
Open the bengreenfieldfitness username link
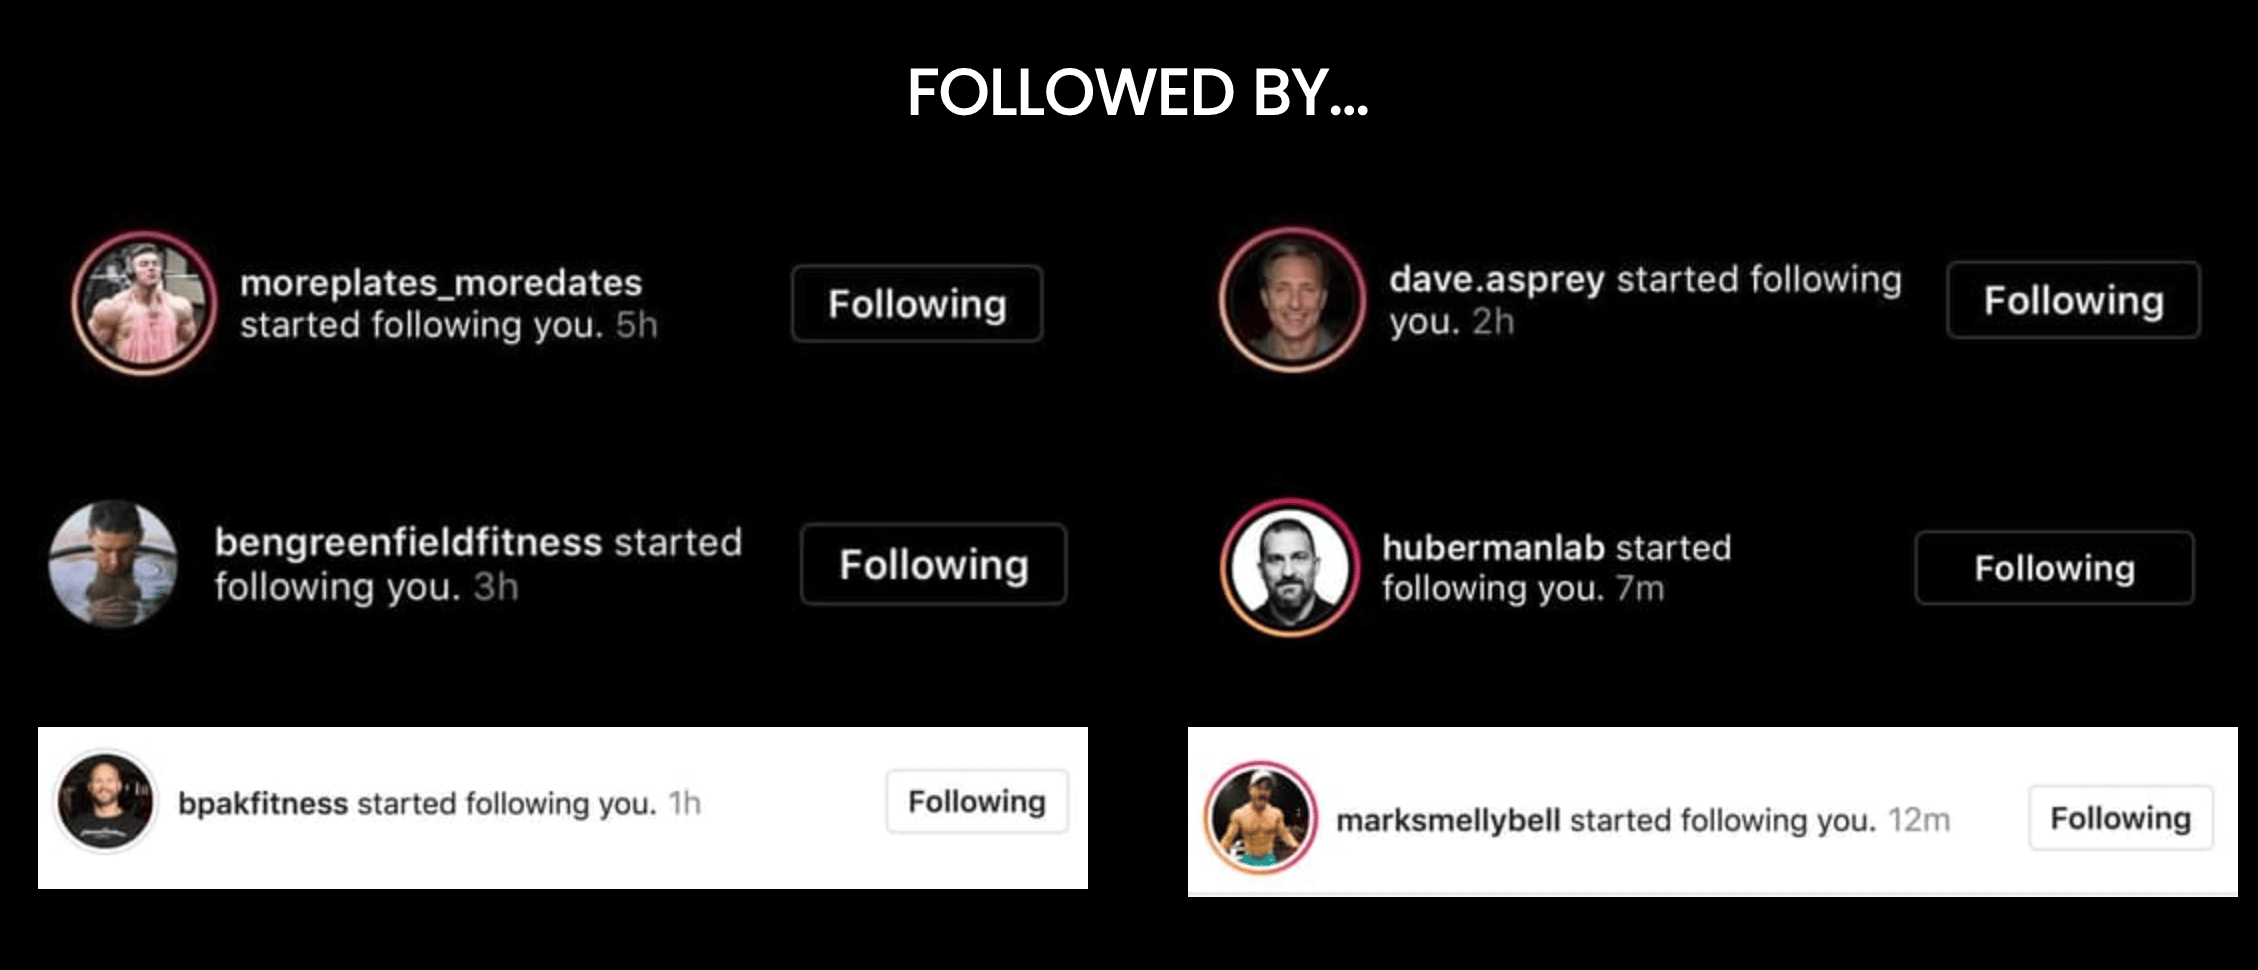tap(408, 542)
